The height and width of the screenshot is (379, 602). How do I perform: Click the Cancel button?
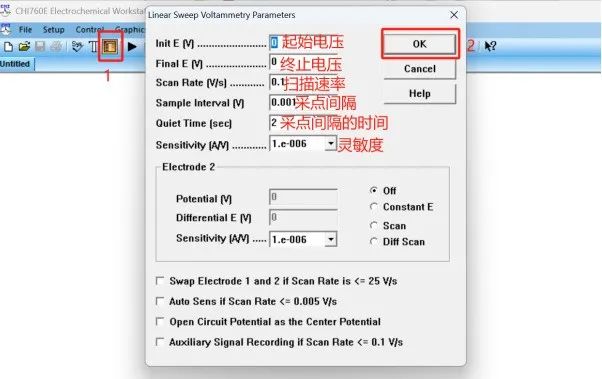click(419, 69)
